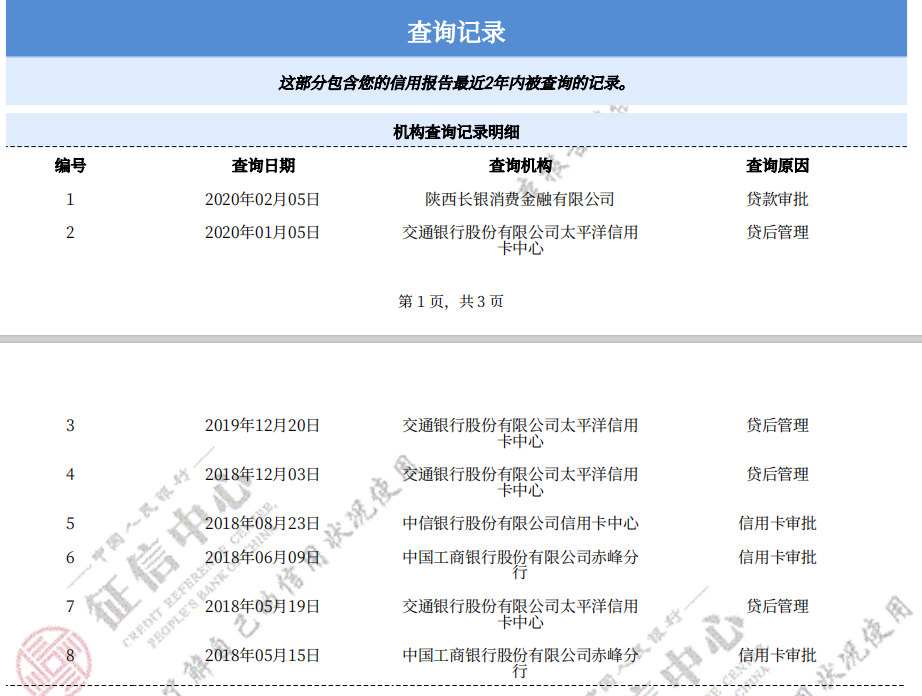Click 交通银行 institution in the 2020年01月05日 row

[x=520, y=240]
